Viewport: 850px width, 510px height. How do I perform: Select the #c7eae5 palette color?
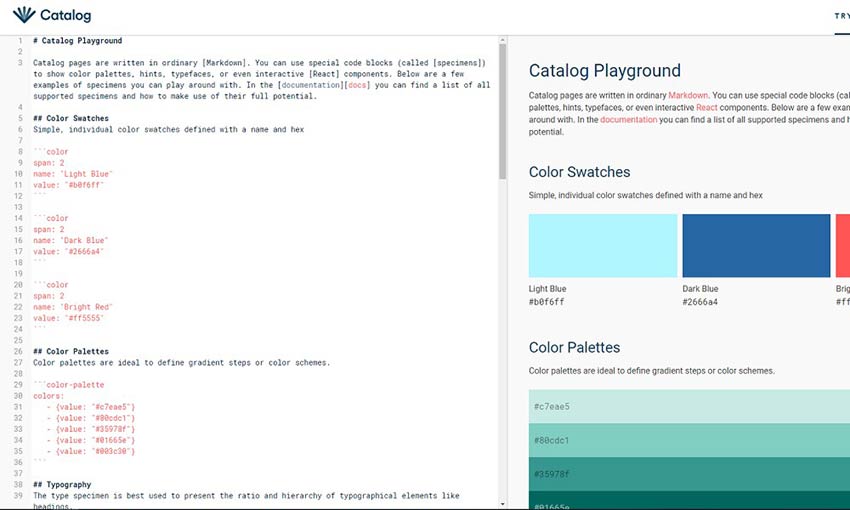689,406
